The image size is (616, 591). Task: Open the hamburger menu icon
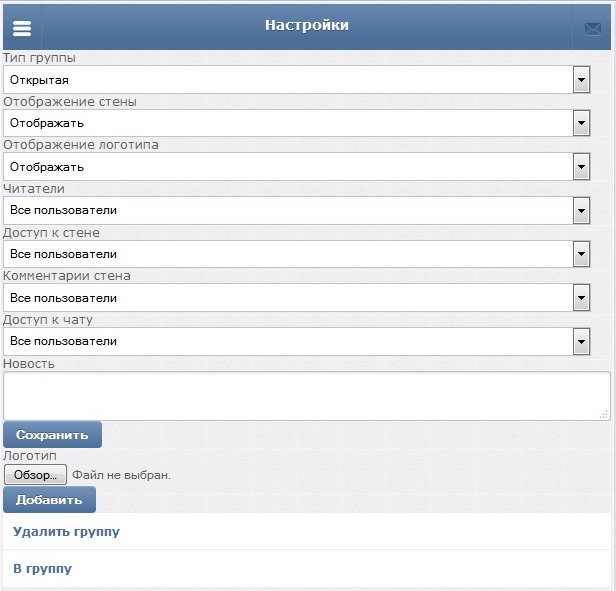[x=22, y=28]
